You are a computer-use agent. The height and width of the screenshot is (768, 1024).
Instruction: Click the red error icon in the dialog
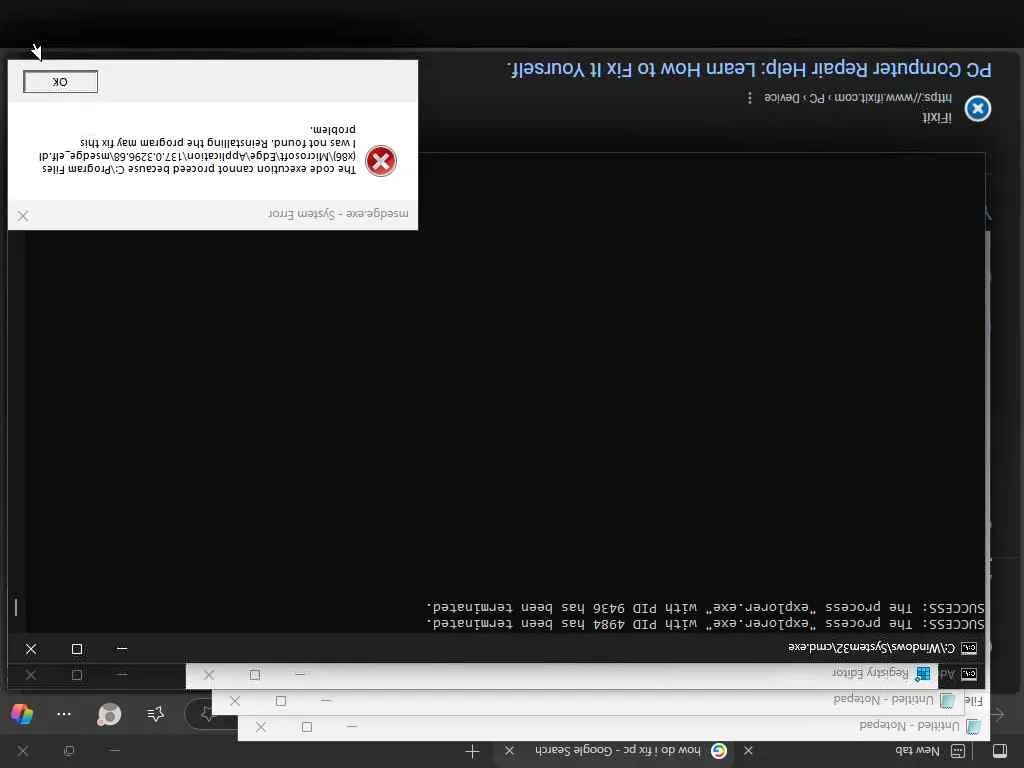[381, 161]
